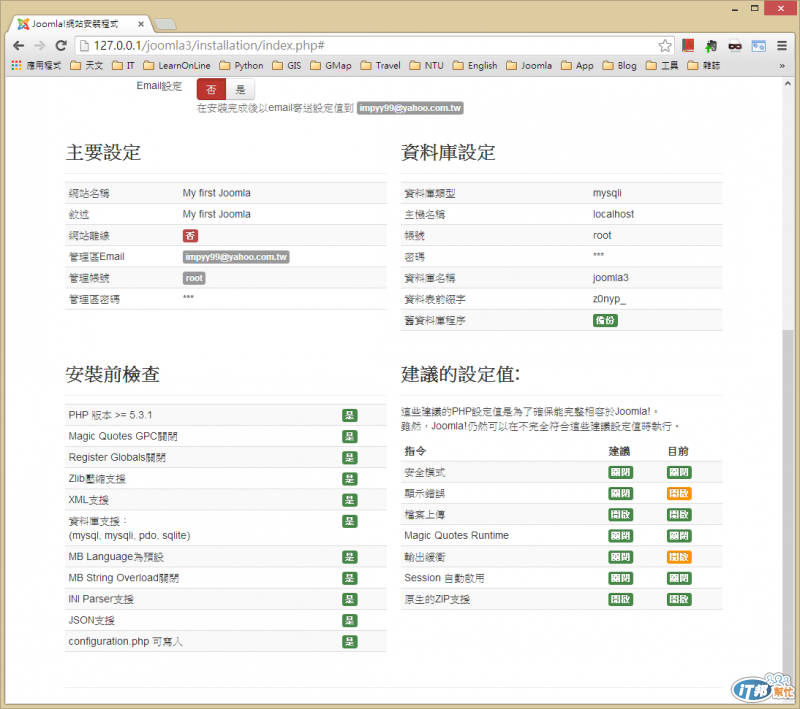The width and height of the screenshot is (800, 709).
Task: Click the z0nyp_ table prefix value
Action: (x=609, y=299)
